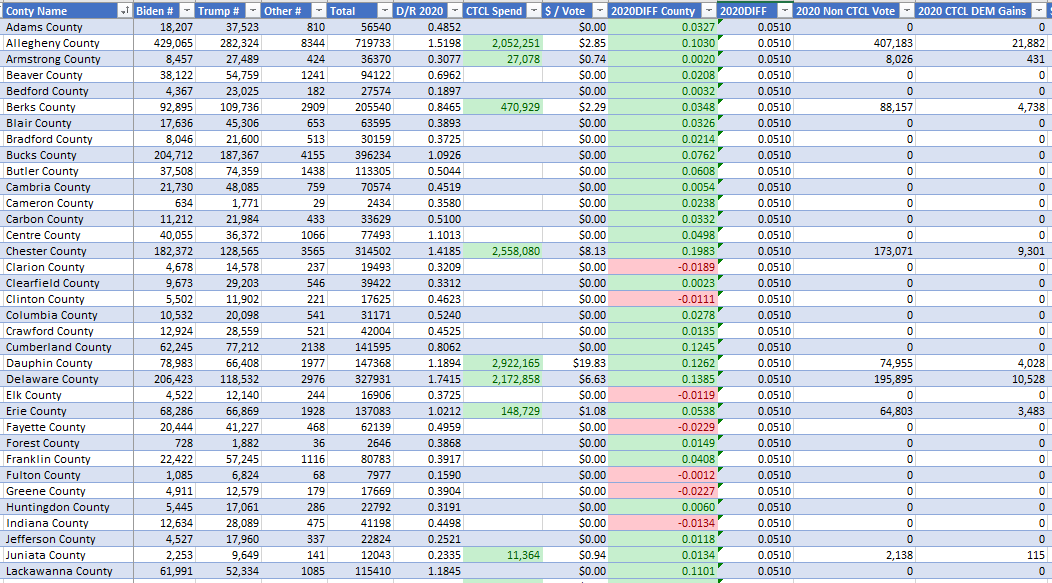Open the D/R 2020 filter dropdown
This screenshot has width=1052, height=583.
point(455,11)
